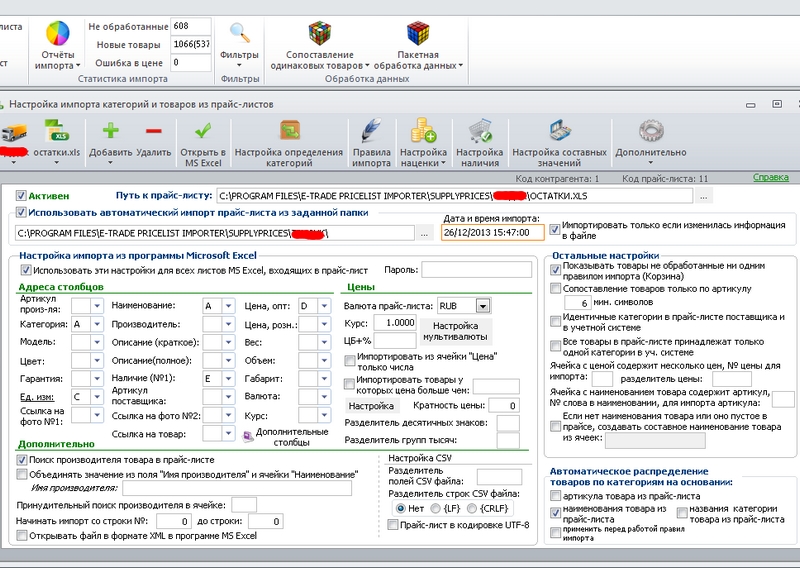Screen dimensions: 800x568
Task: Enable артикула товара из прайс-листа distribution
Action: coord(556,496)
